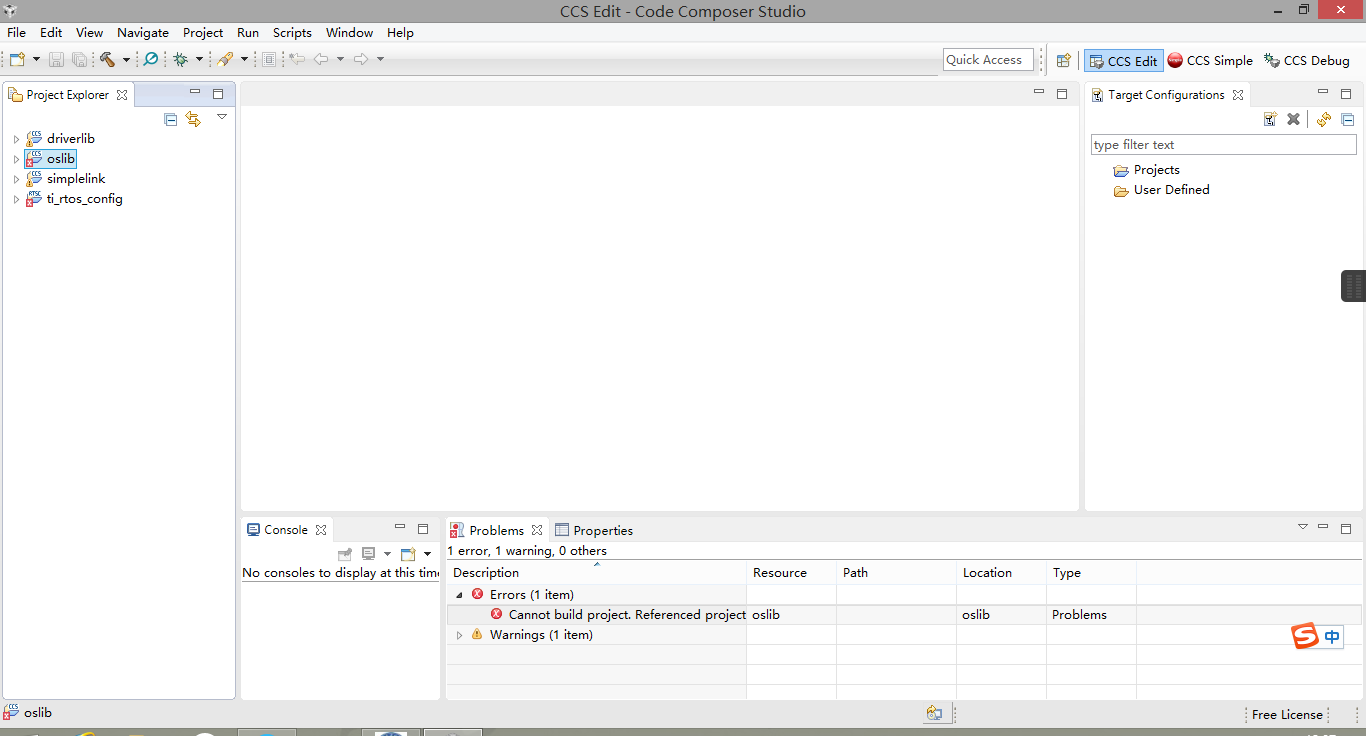The image size is (1366, 736).
Task: Expand the ti_rtos_config project
Action: (16, 199)
